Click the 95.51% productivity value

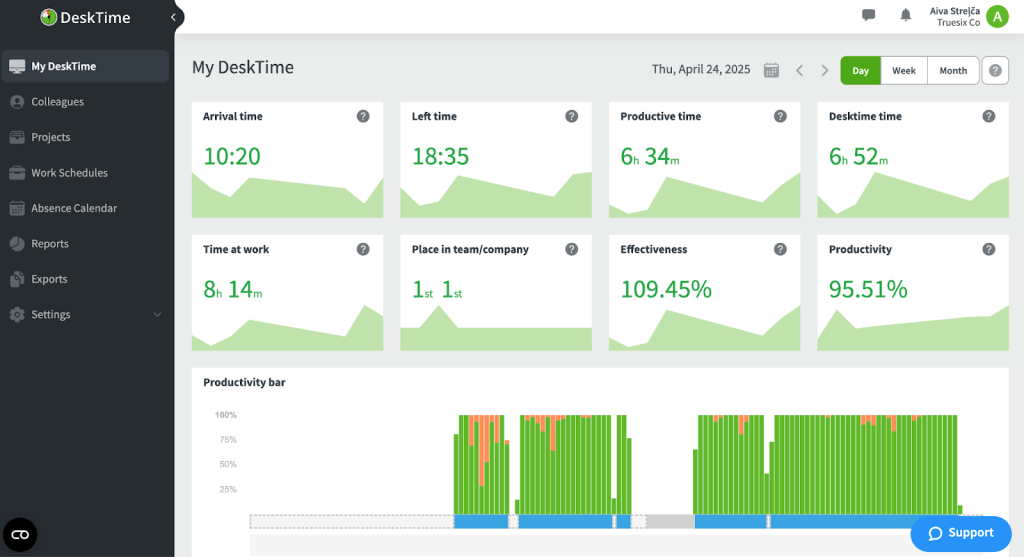[x=868, y=289]
